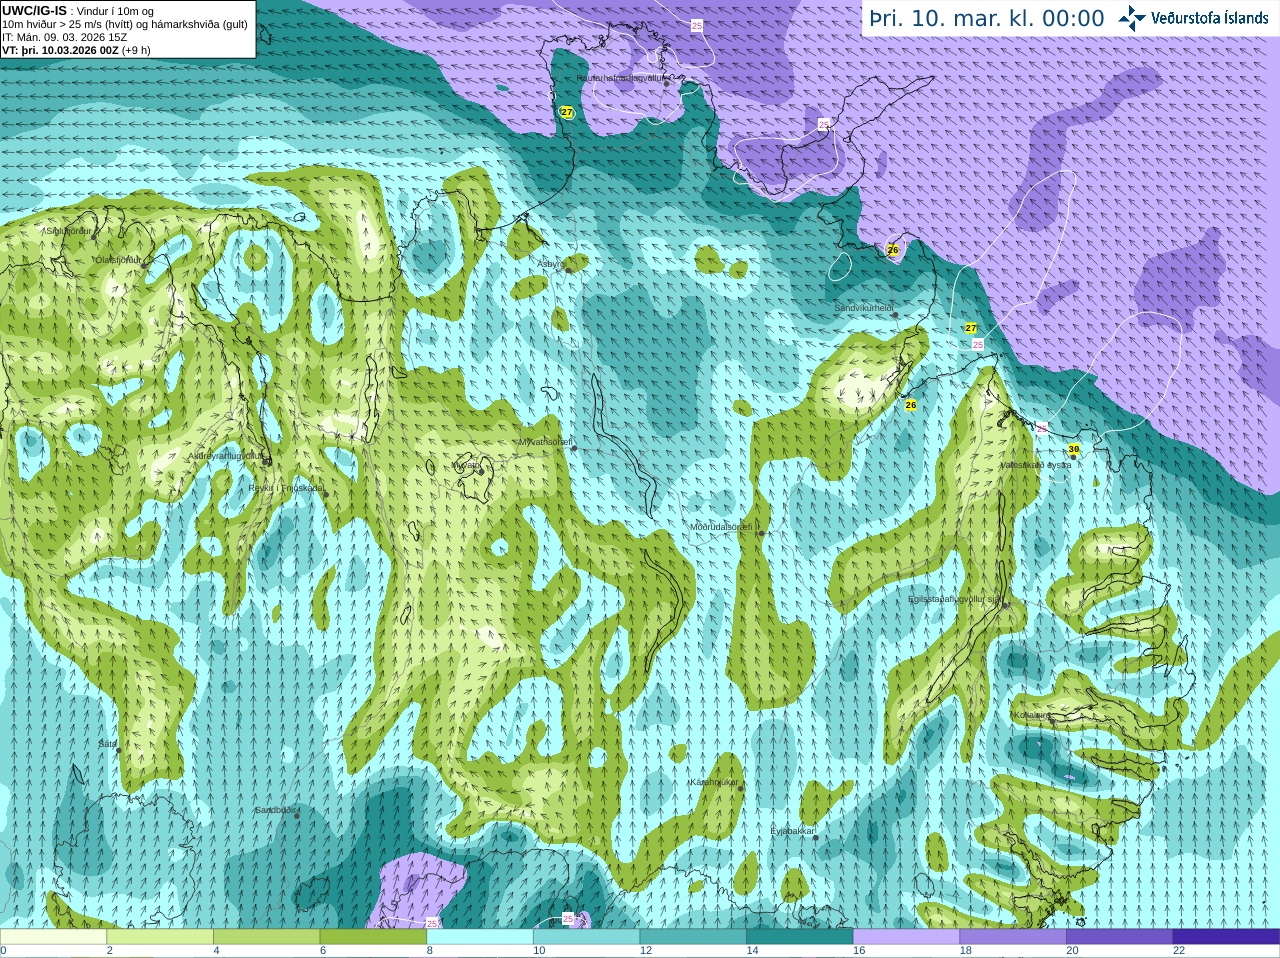Image resolution: width=1280 pixels, height=958 pixels.
Task: Click the Kárahnjúkar station label
Action: (714, 782)
